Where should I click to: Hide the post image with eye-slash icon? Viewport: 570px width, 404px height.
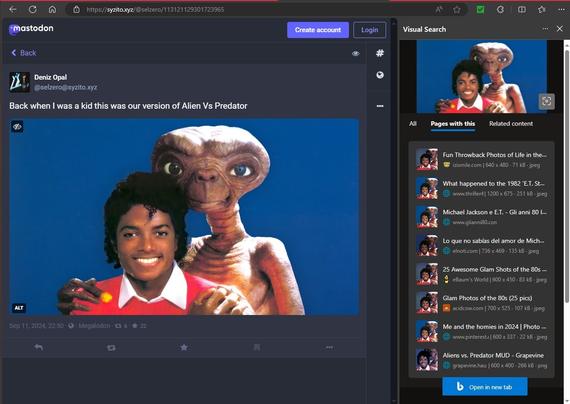tap(17, 127)
